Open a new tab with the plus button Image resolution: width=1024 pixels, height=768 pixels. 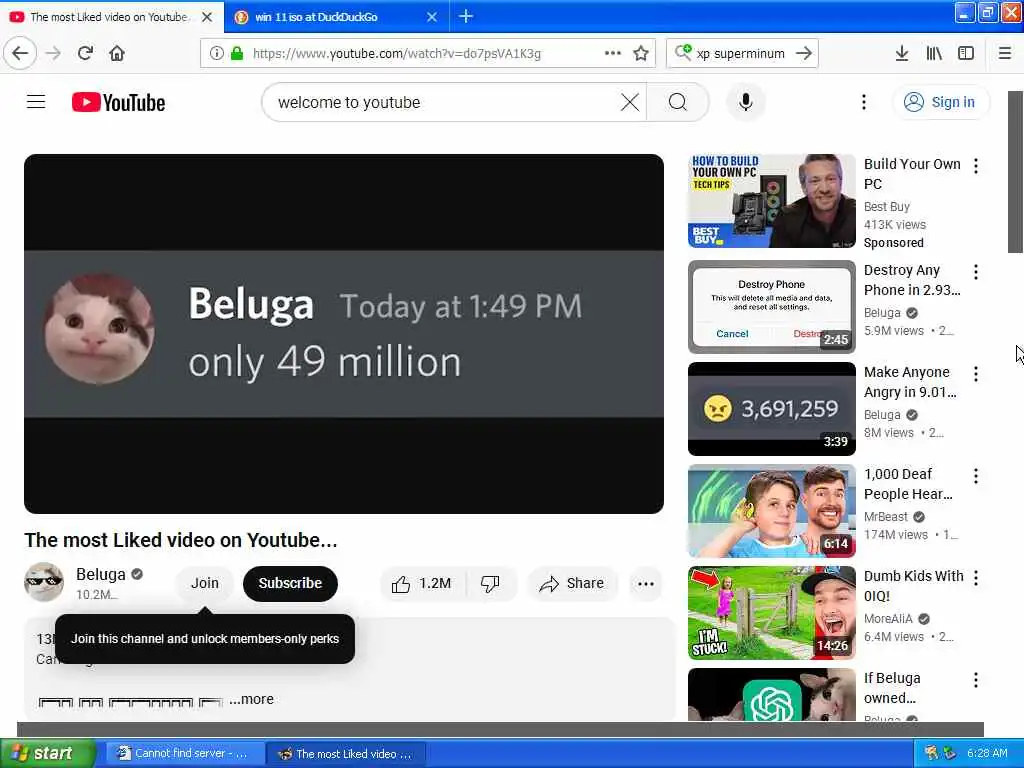point(466,16)
